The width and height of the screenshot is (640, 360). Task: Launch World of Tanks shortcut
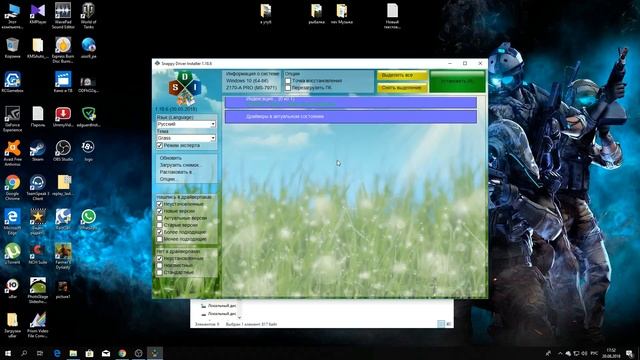pos(88,16)
